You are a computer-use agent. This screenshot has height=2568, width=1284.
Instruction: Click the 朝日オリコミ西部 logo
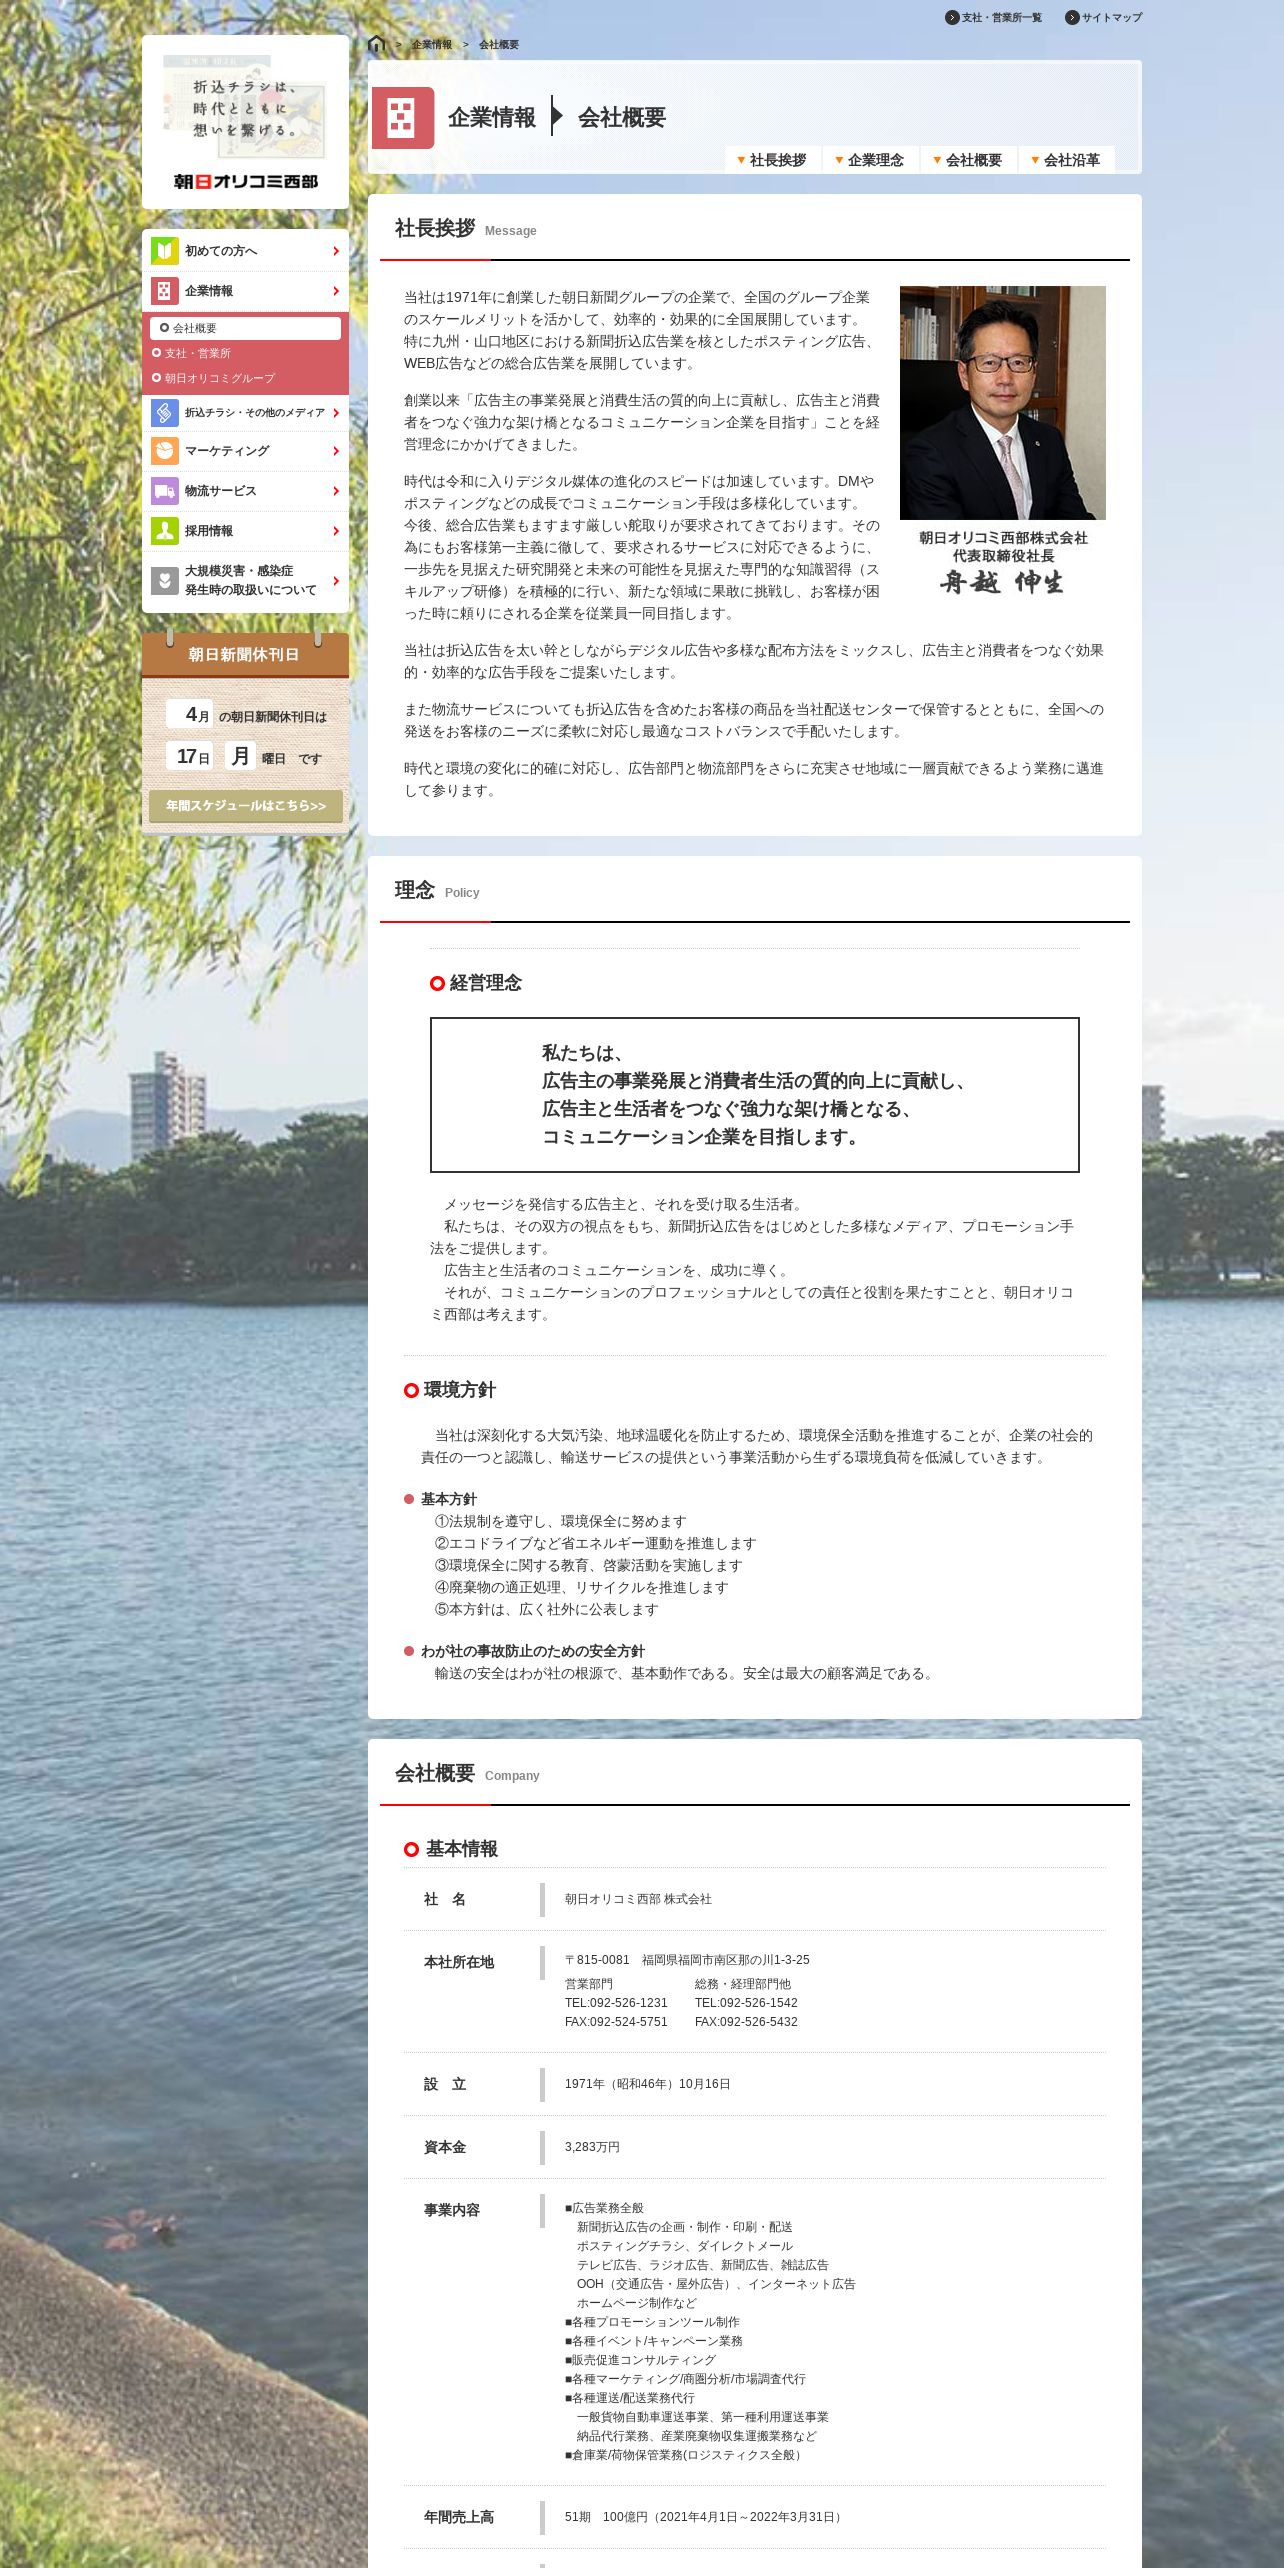(x=246, y=181)
